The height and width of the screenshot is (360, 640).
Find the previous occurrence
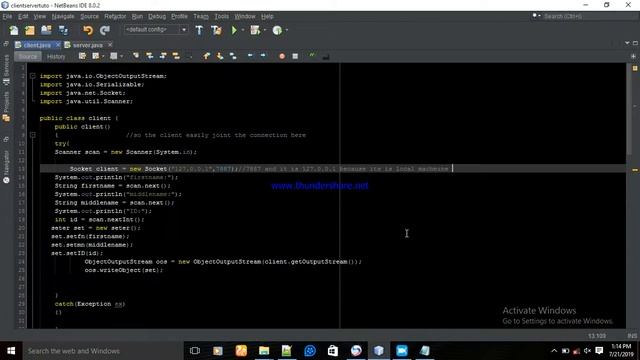coord(150,56)
